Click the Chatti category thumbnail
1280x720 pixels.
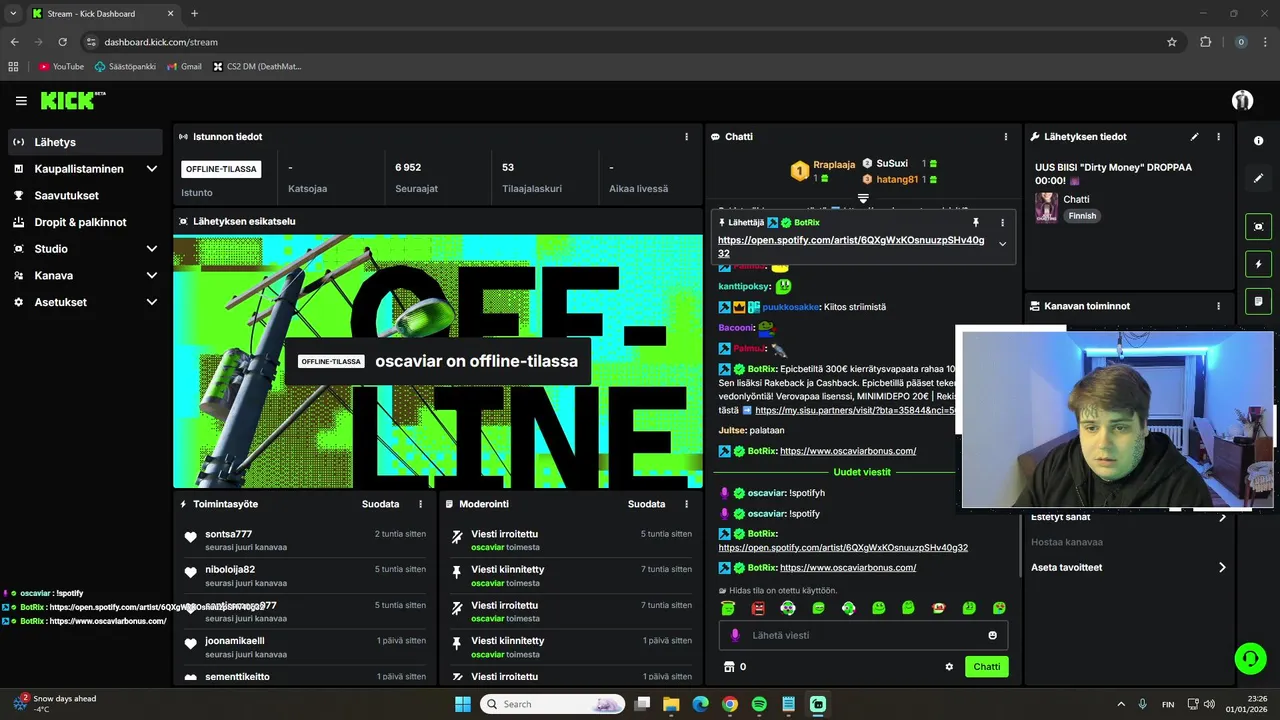pos(1046,207)
